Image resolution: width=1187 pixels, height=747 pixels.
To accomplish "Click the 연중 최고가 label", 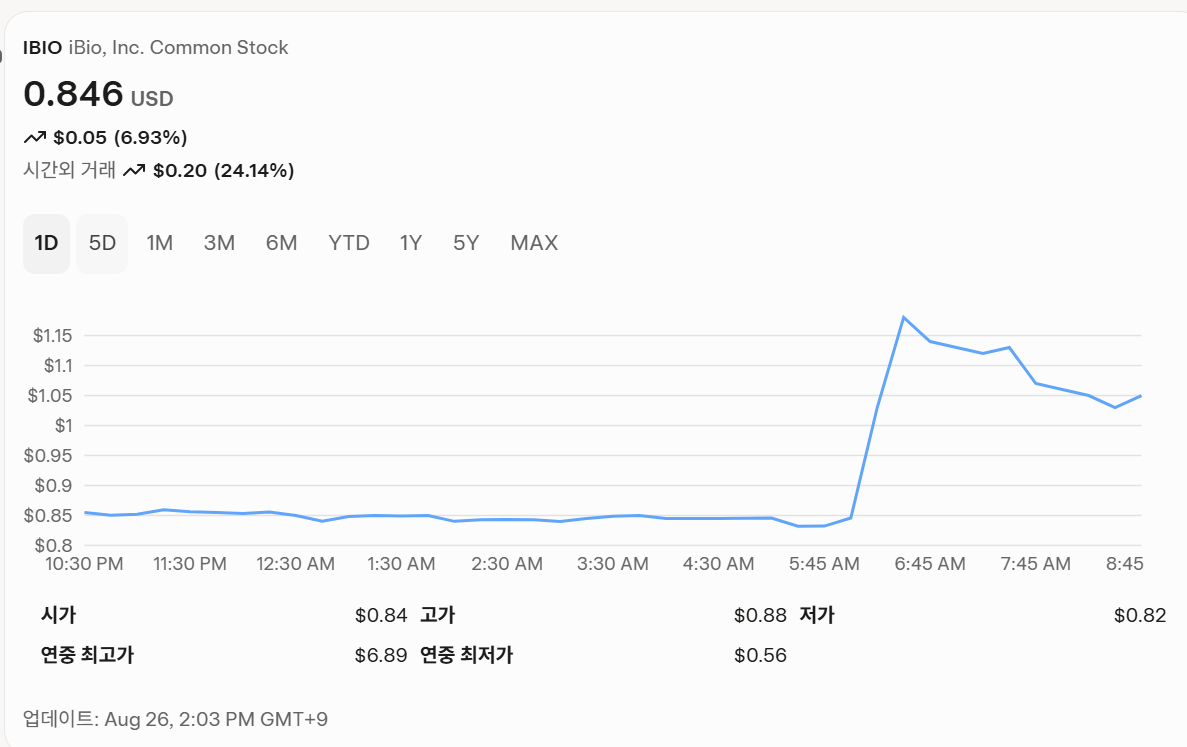I will click(x=87, y=655).
